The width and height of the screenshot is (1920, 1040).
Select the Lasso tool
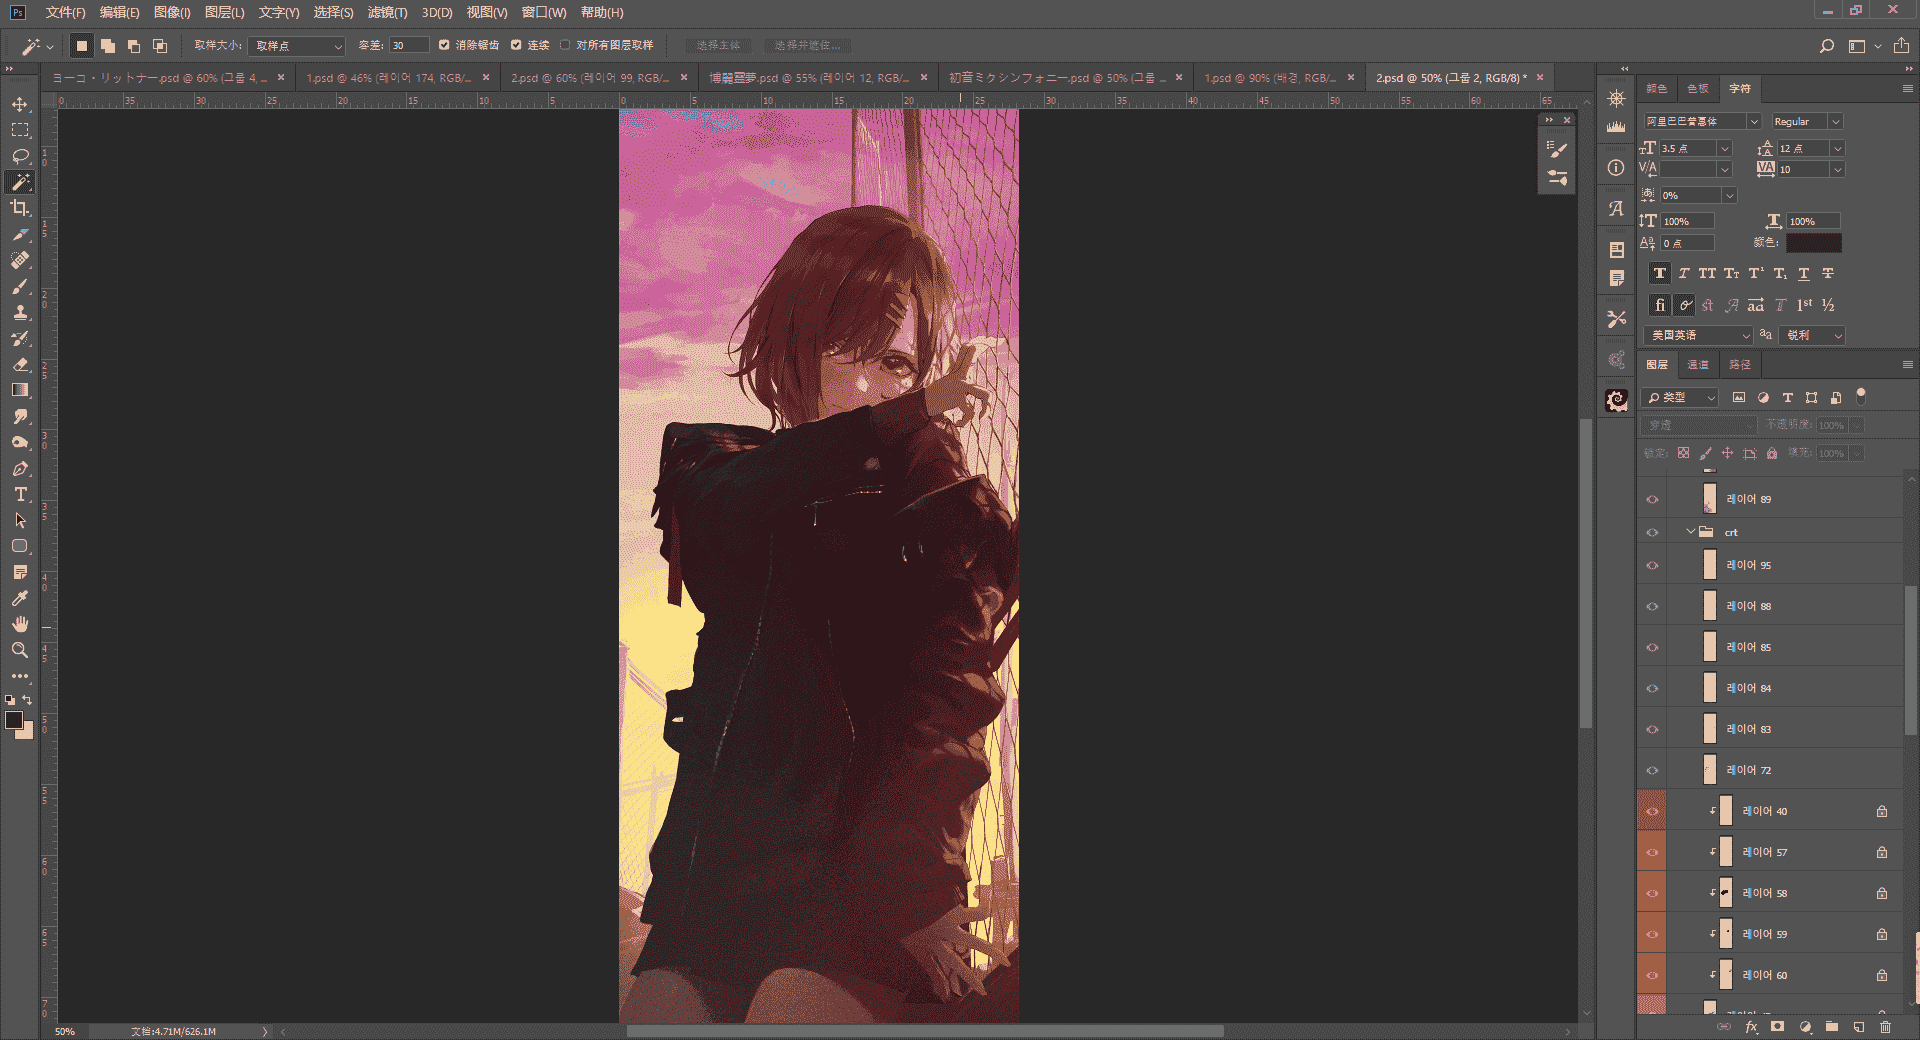pyautogui.click(x=20, y=156)
